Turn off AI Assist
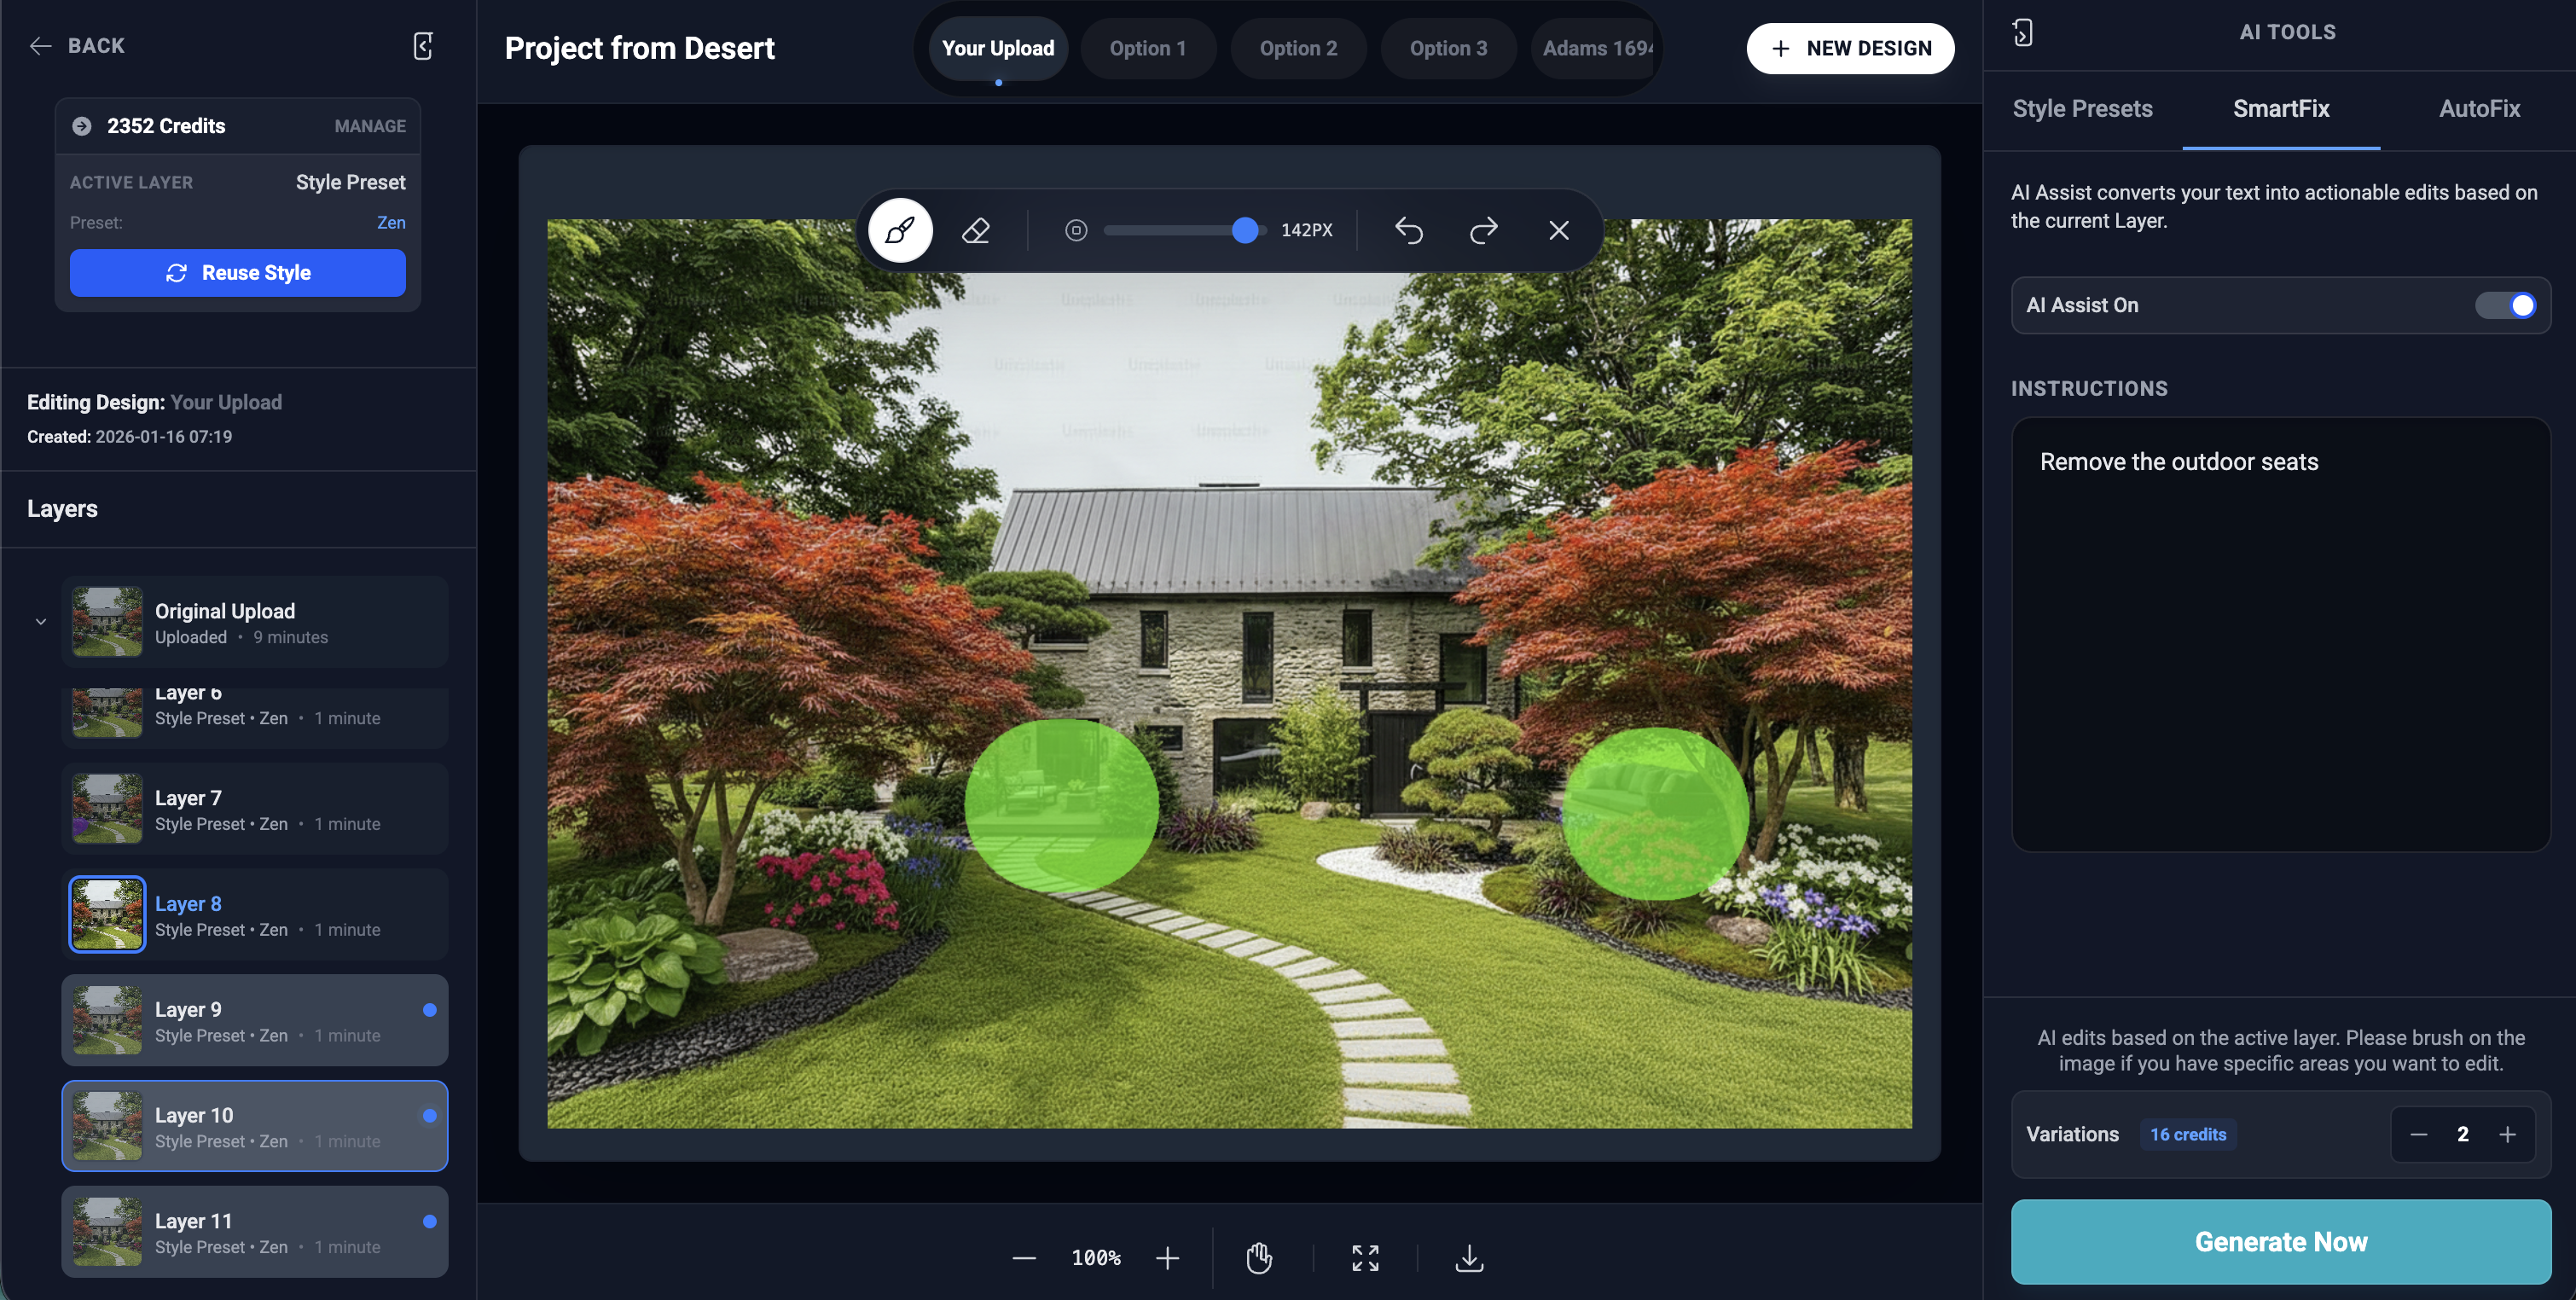Screen dimensions: 2576x1300 (x=2506, y=305)
